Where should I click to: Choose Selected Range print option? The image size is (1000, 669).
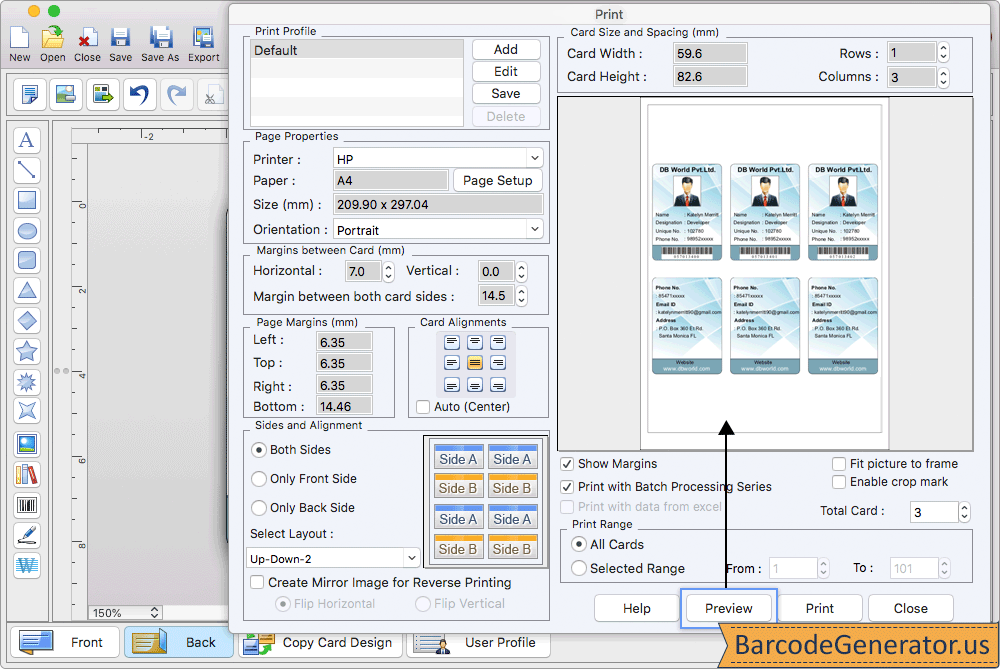pos(578,568)
